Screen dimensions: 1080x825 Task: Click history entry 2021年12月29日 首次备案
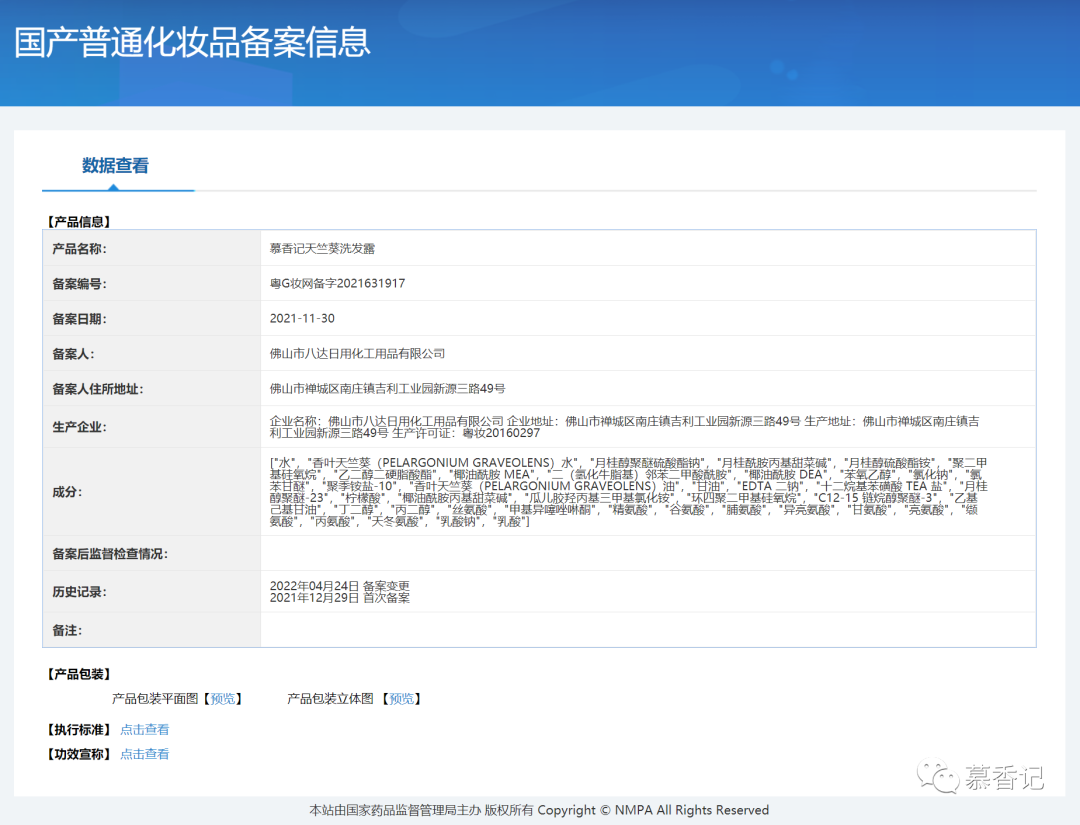[x=340, y=598]
